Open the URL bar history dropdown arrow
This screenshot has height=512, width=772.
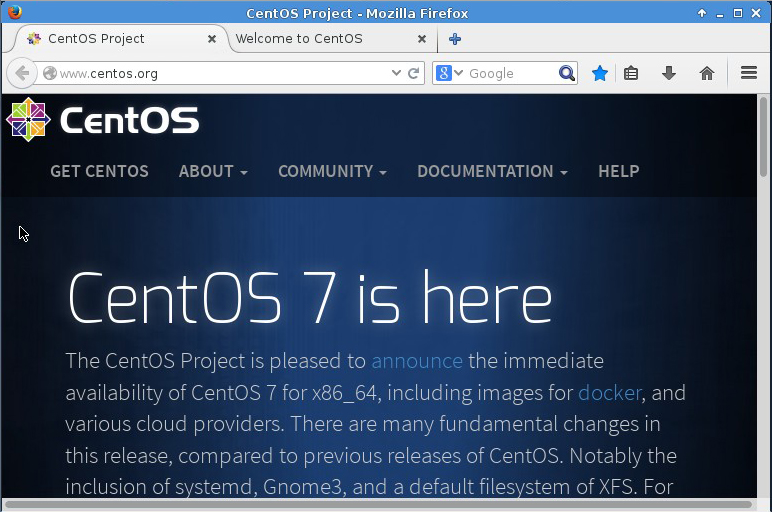[396, 73]
